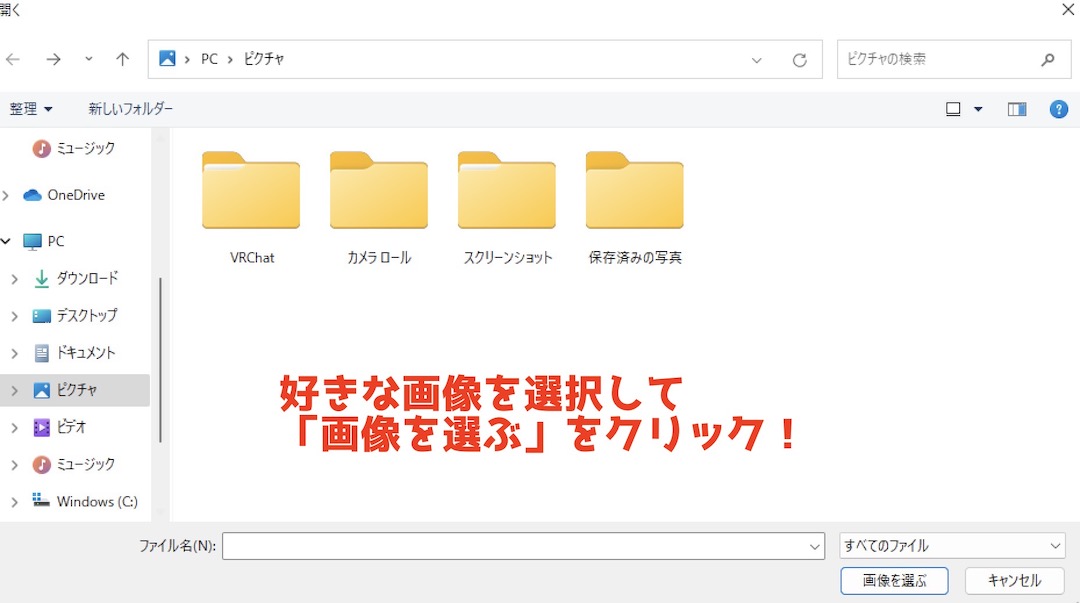Image resolution: width=1080 pixels, height=603 pixels.
Task: Expand recent locations with the chevron
Action: pos(88,59)
